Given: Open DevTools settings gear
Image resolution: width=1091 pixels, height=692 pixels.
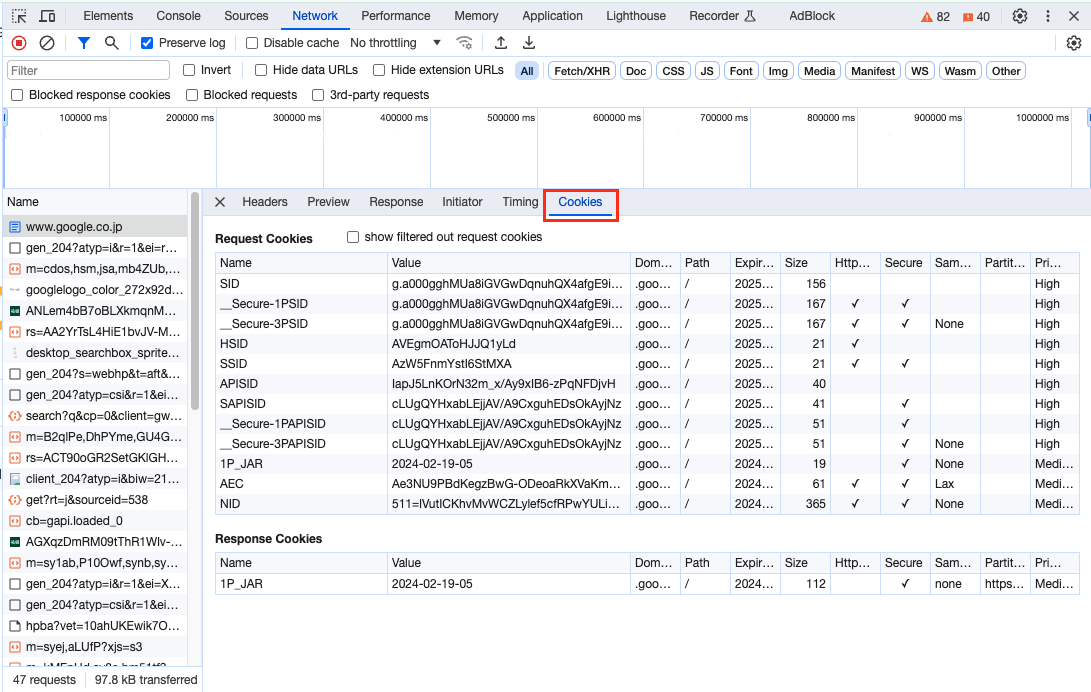Looking at the screenshot, I should (1020, 16).
